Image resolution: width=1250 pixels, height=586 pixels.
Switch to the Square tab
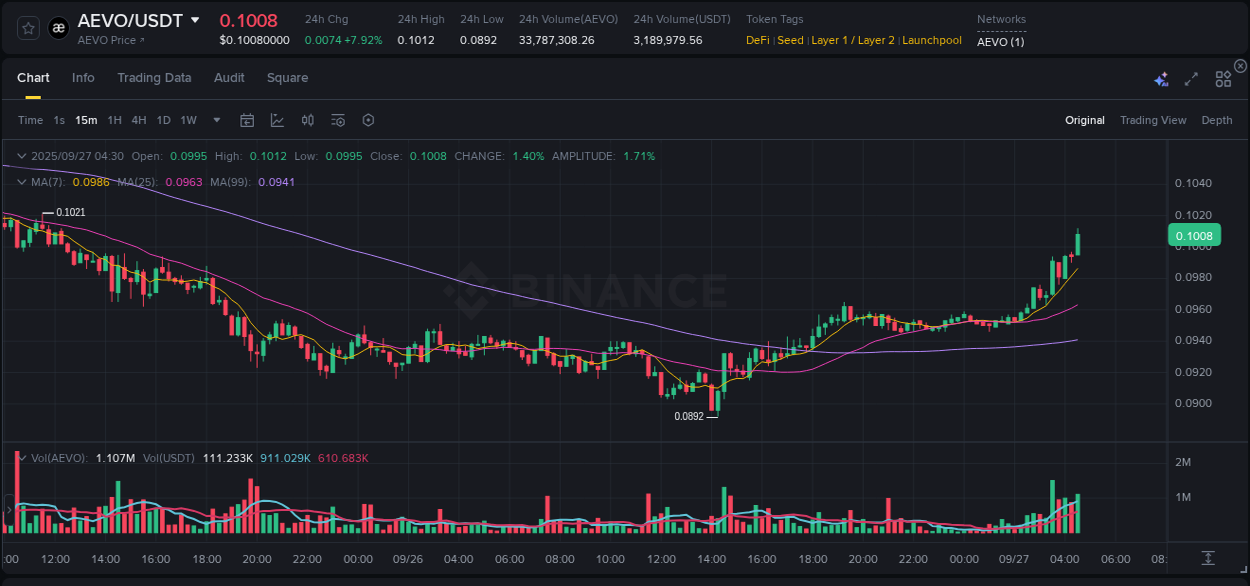pos(287,78)
